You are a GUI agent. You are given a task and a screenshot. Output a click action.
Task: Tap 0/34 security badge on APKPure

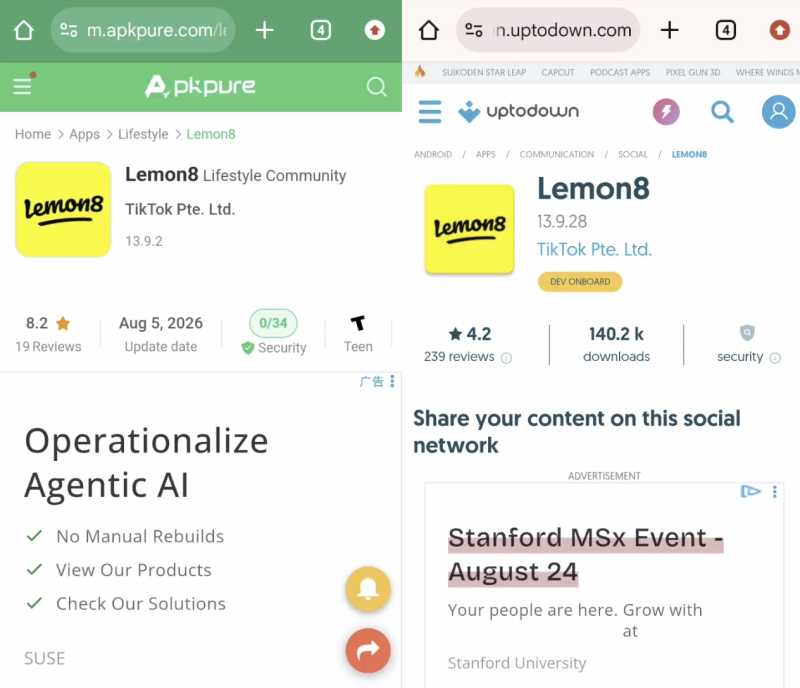click(273, 323)
